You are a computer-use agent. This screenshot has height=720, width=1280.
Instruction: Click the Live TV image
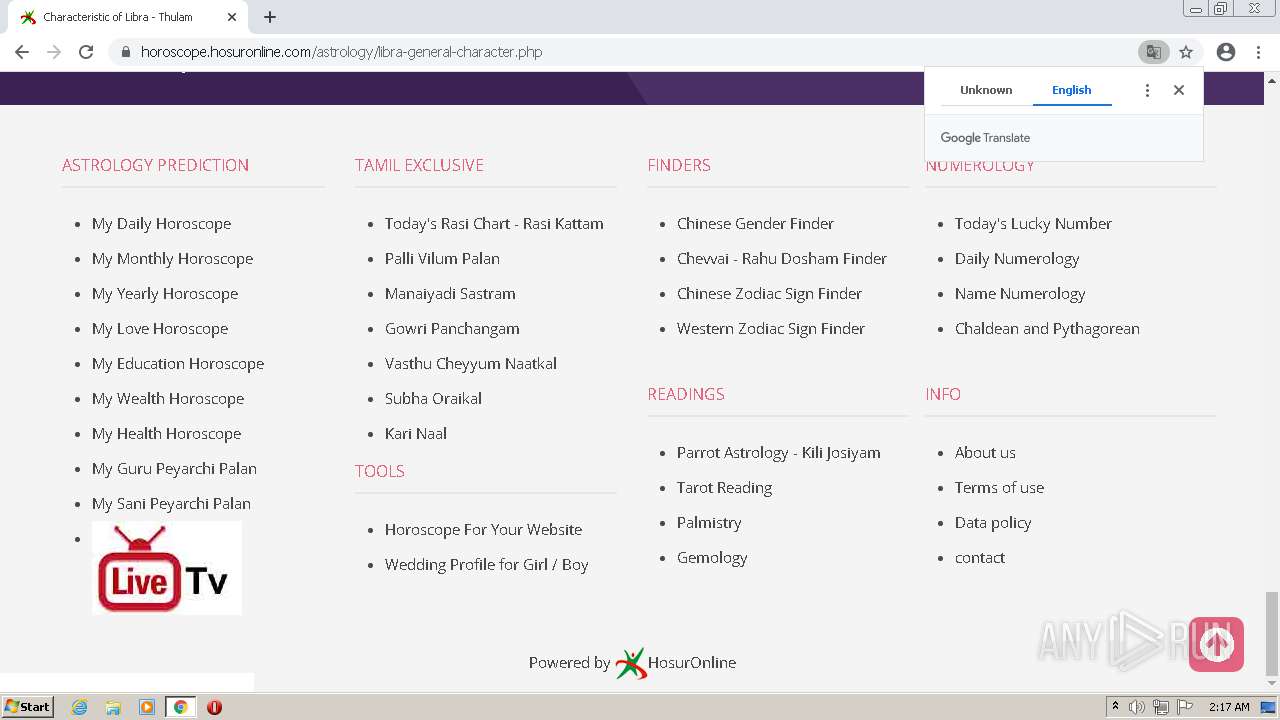pyautogui.click(x=167, y=567)
